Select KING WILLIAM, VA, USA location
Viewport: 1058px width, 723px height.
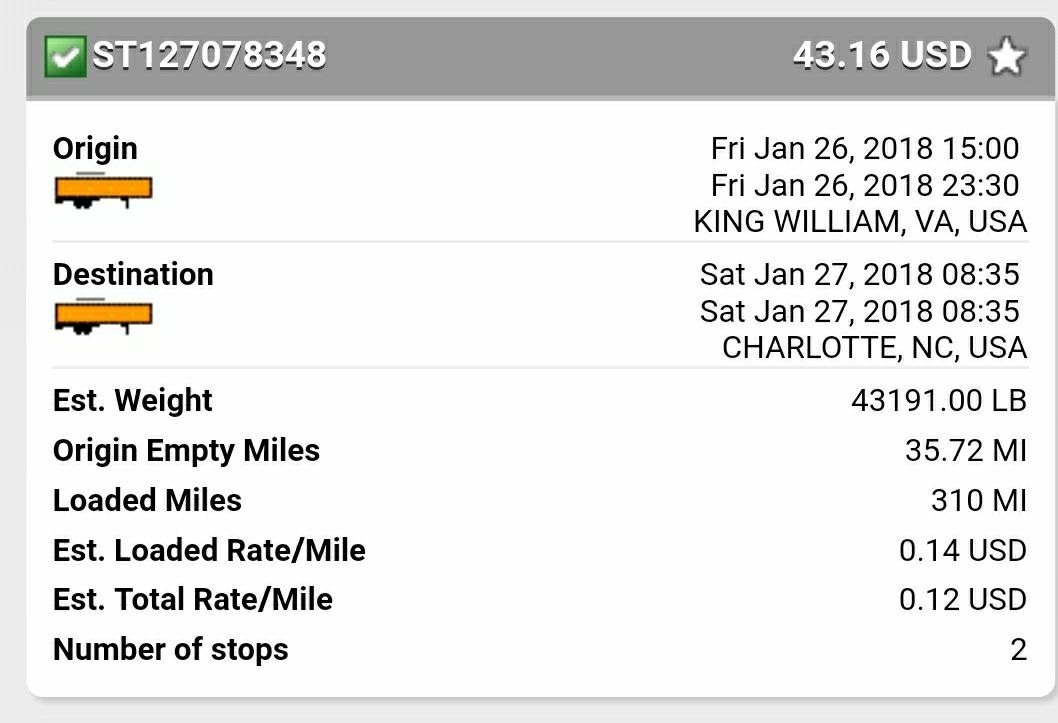point(860,222)
